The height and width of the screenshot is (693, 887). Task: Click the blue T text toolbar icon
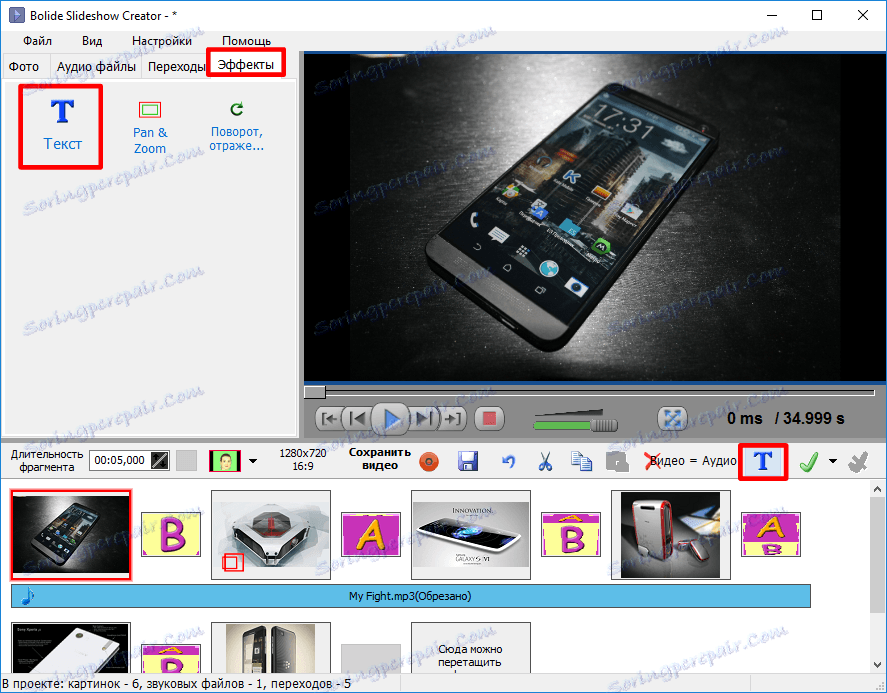763,461
